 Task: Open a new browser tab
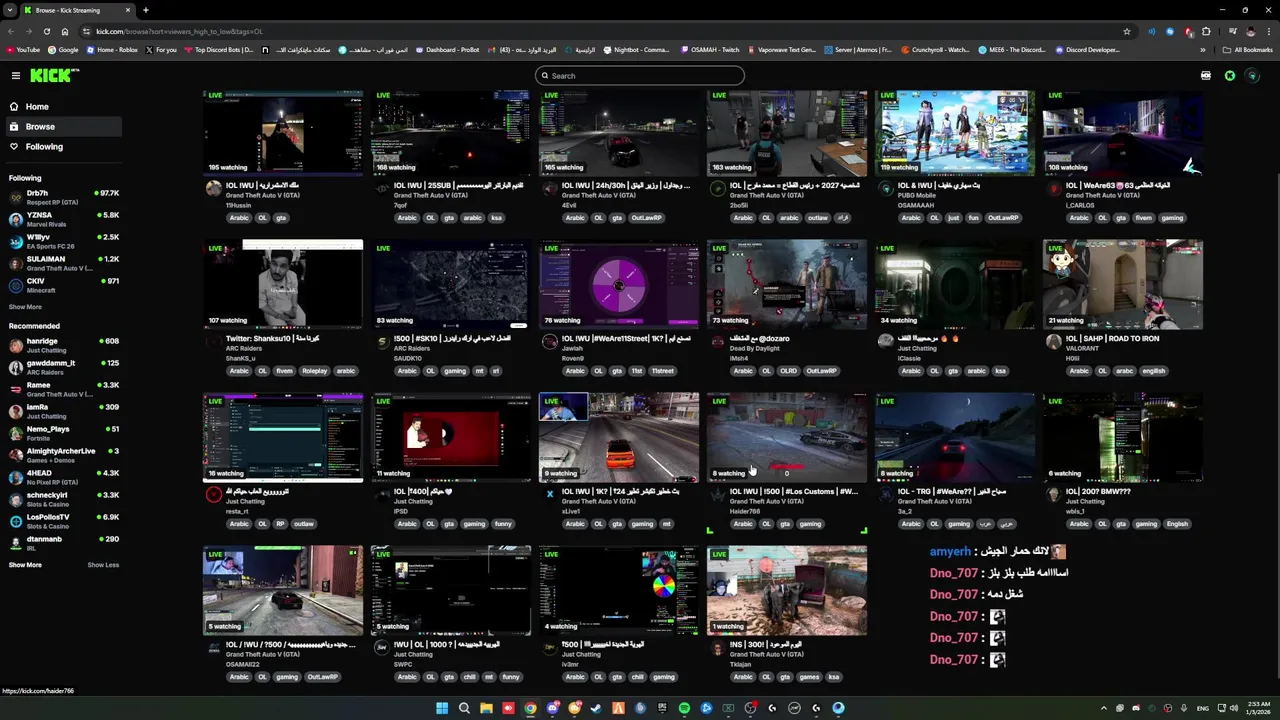click(x=145, y=10)
